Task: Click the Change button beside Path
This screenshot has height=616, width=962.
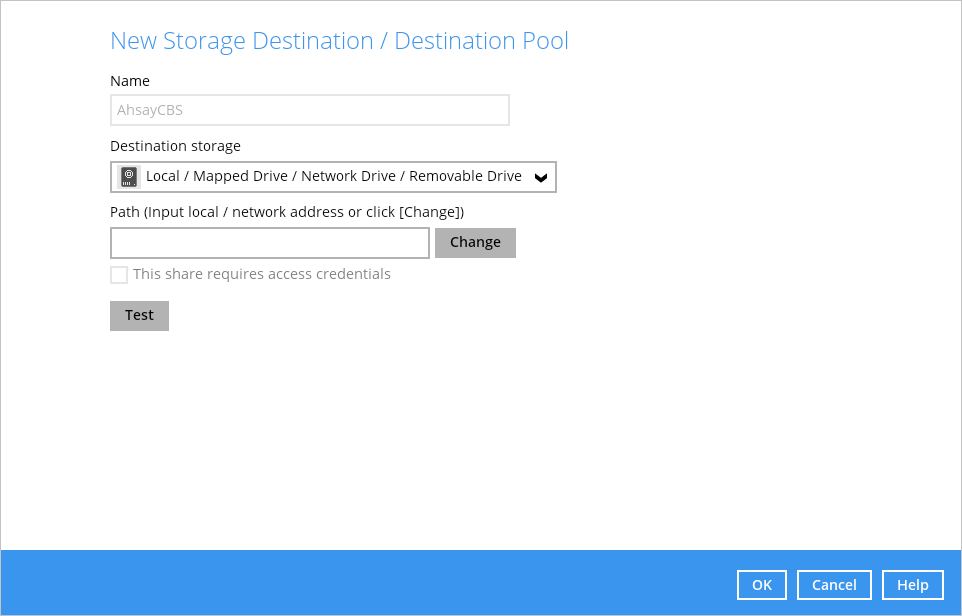Action: 475,243
